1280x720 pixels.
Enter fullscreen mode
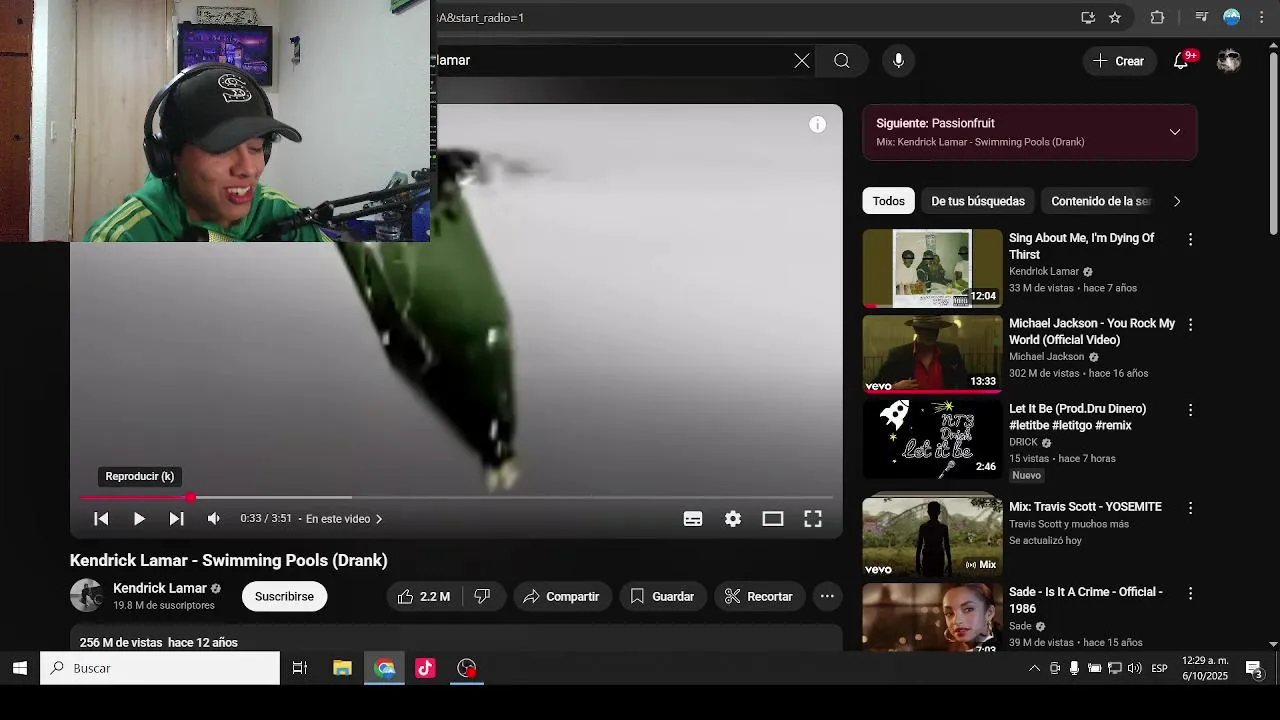coord(813,519)
